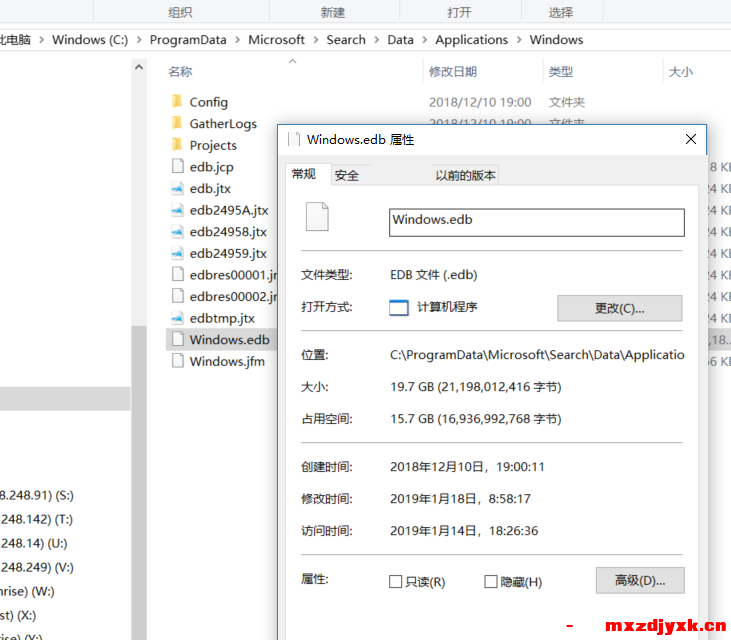Select the GatherLogs folder icon
The width and height of the screenshot is (731, 640).
[x=177, y=124]
